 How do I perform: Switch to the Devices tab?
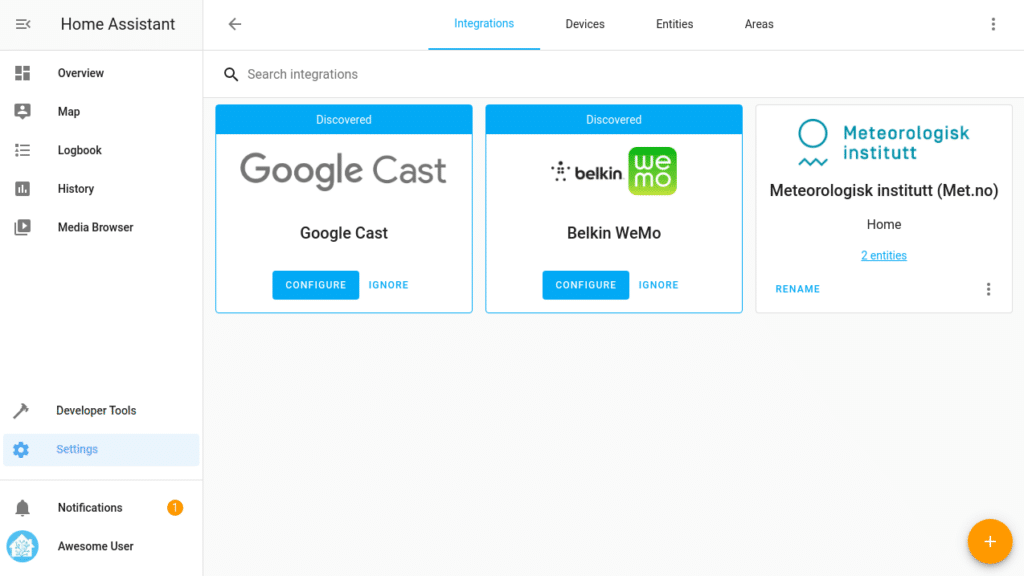(584, 24)
